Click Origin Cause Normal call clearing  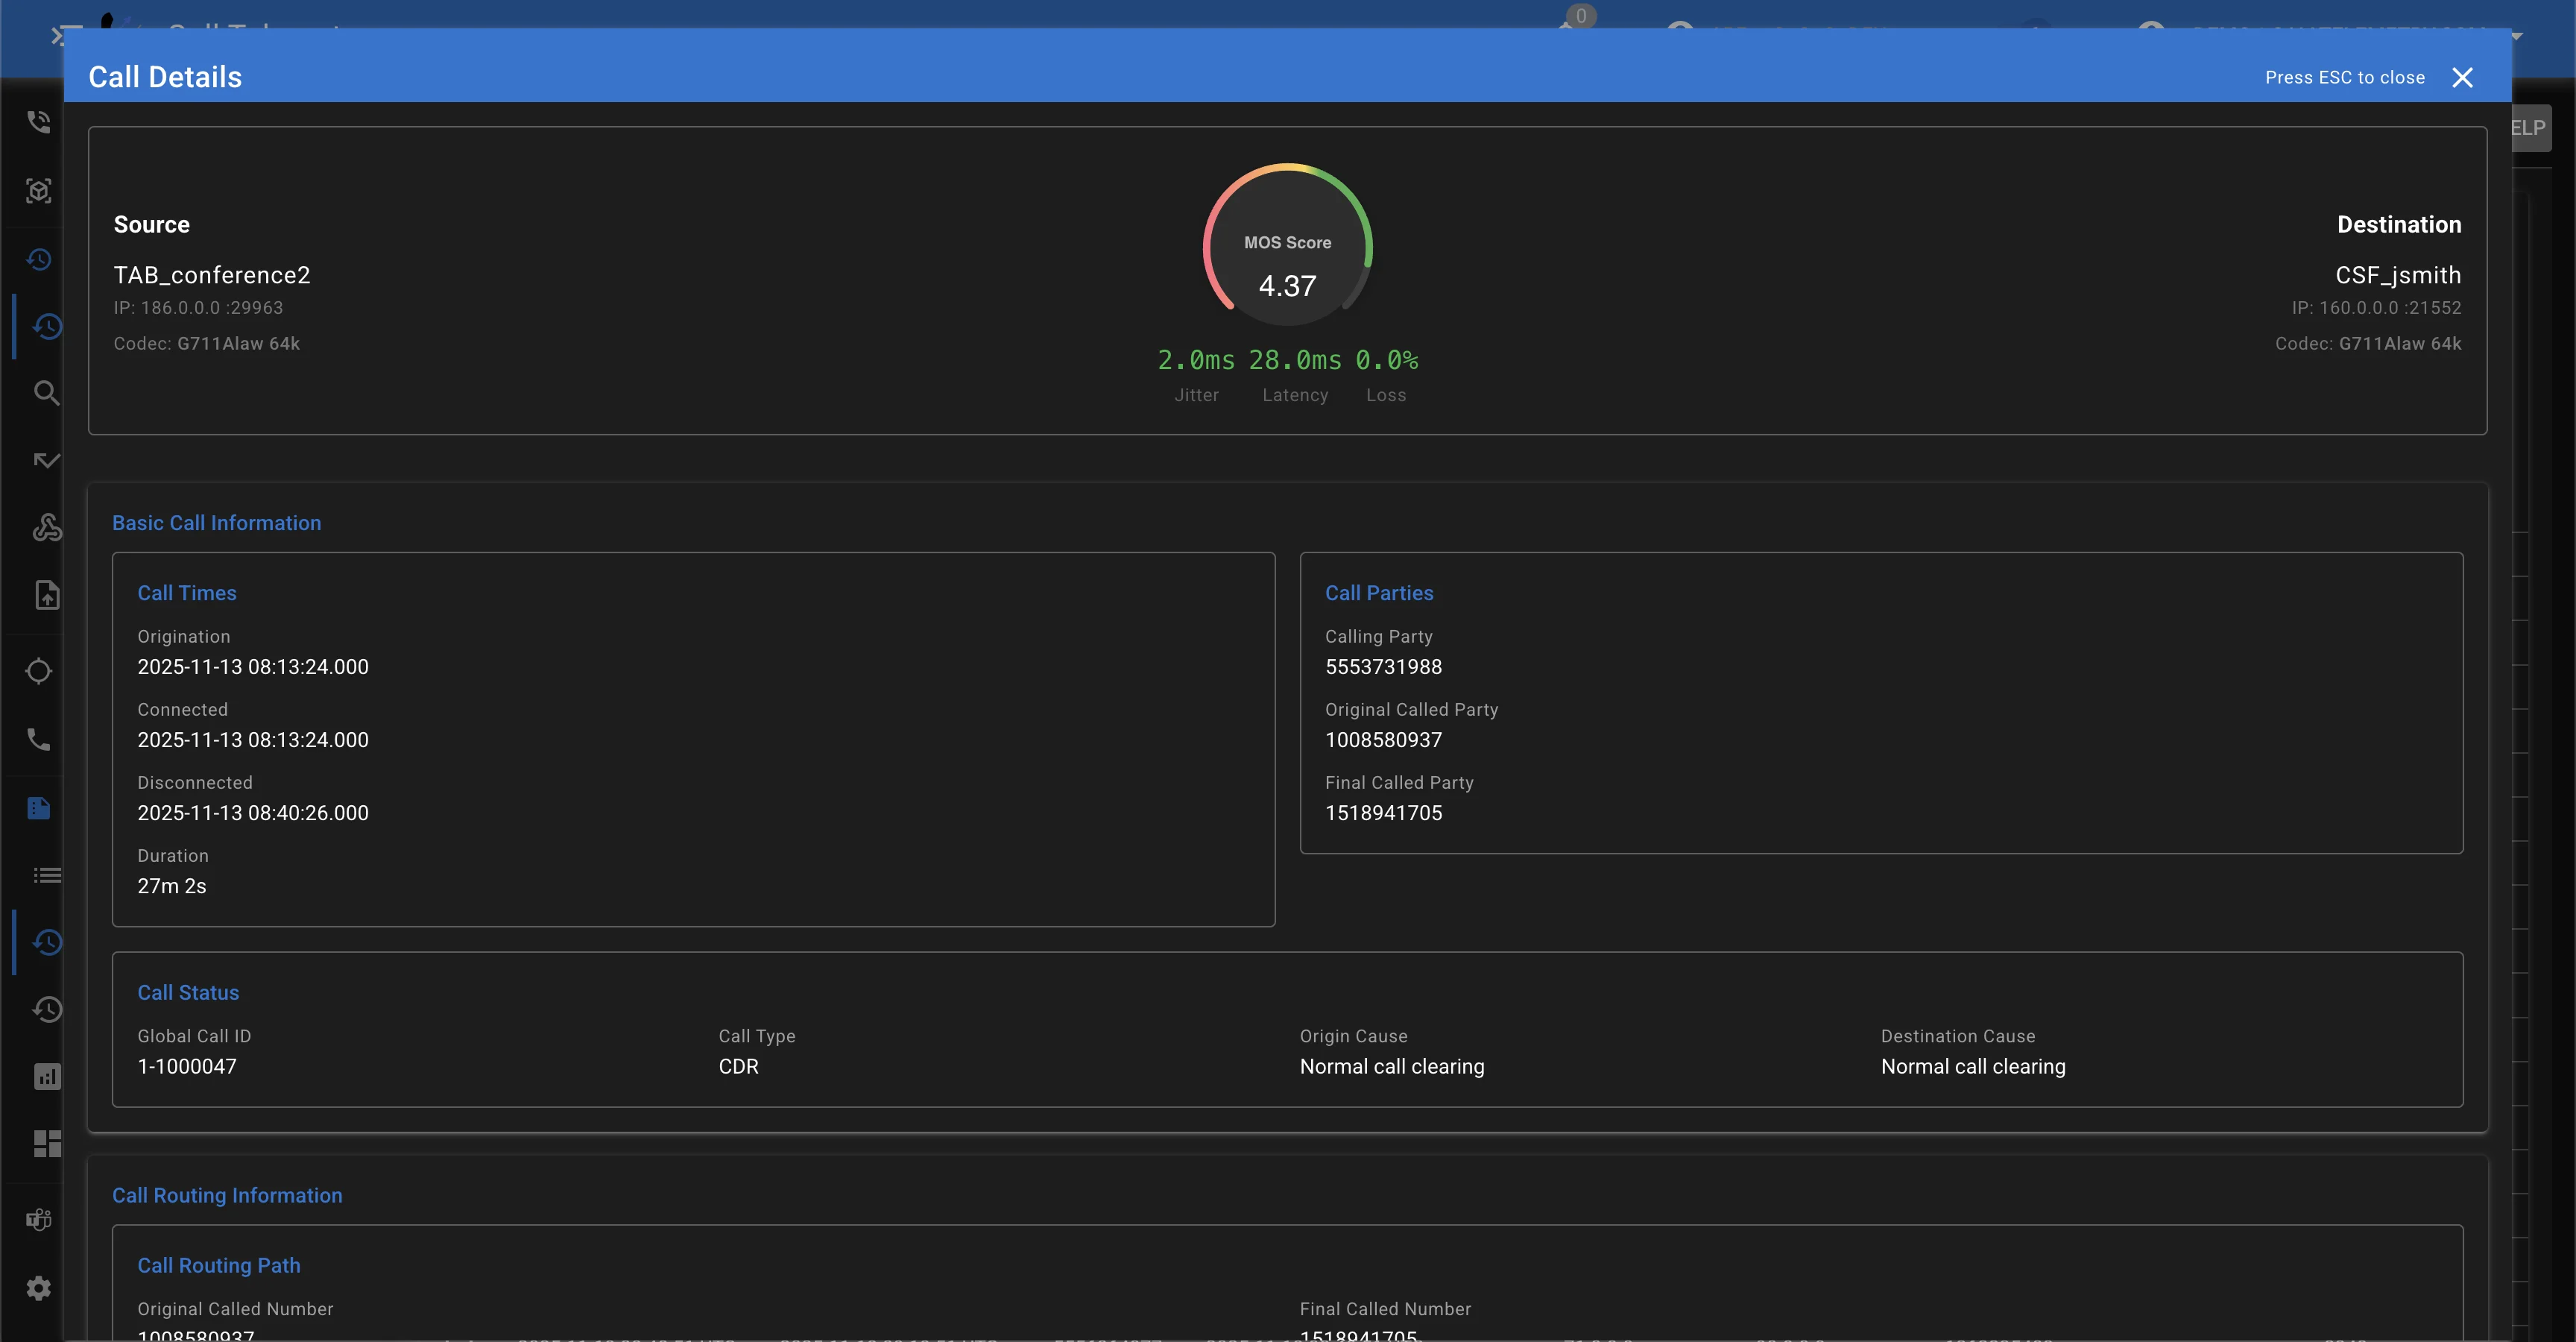point(1392,1067)
